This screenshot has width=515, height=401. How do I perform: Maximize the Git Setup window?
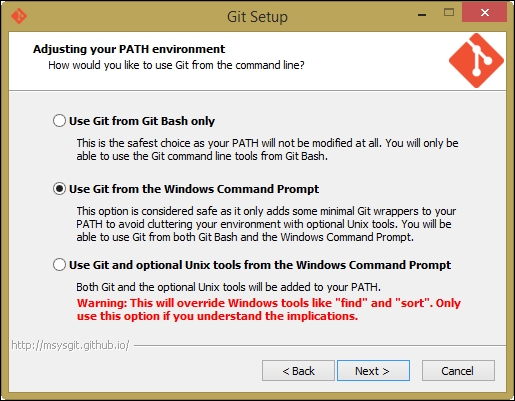pyautogui.click(x=449, y=13)
